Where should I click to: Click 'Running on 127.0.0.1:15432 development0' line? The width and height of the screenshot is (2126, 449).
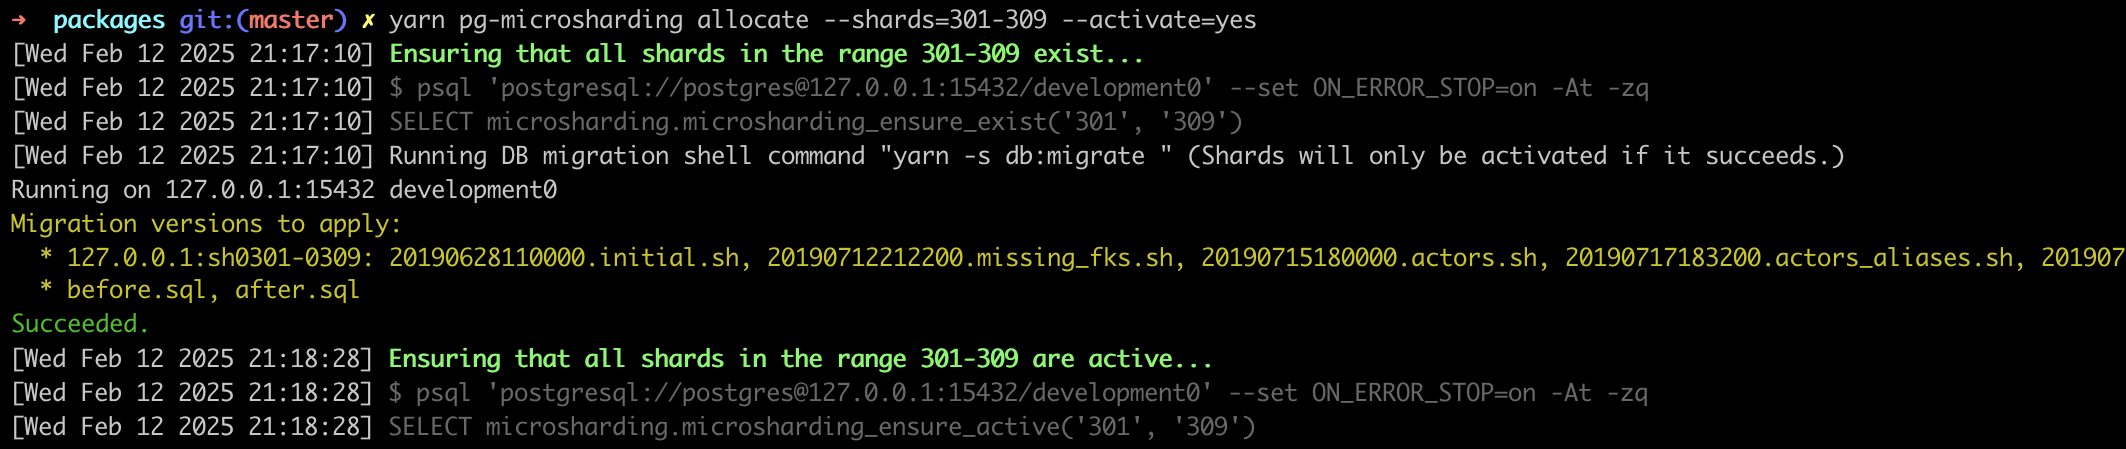coord(284,190)
